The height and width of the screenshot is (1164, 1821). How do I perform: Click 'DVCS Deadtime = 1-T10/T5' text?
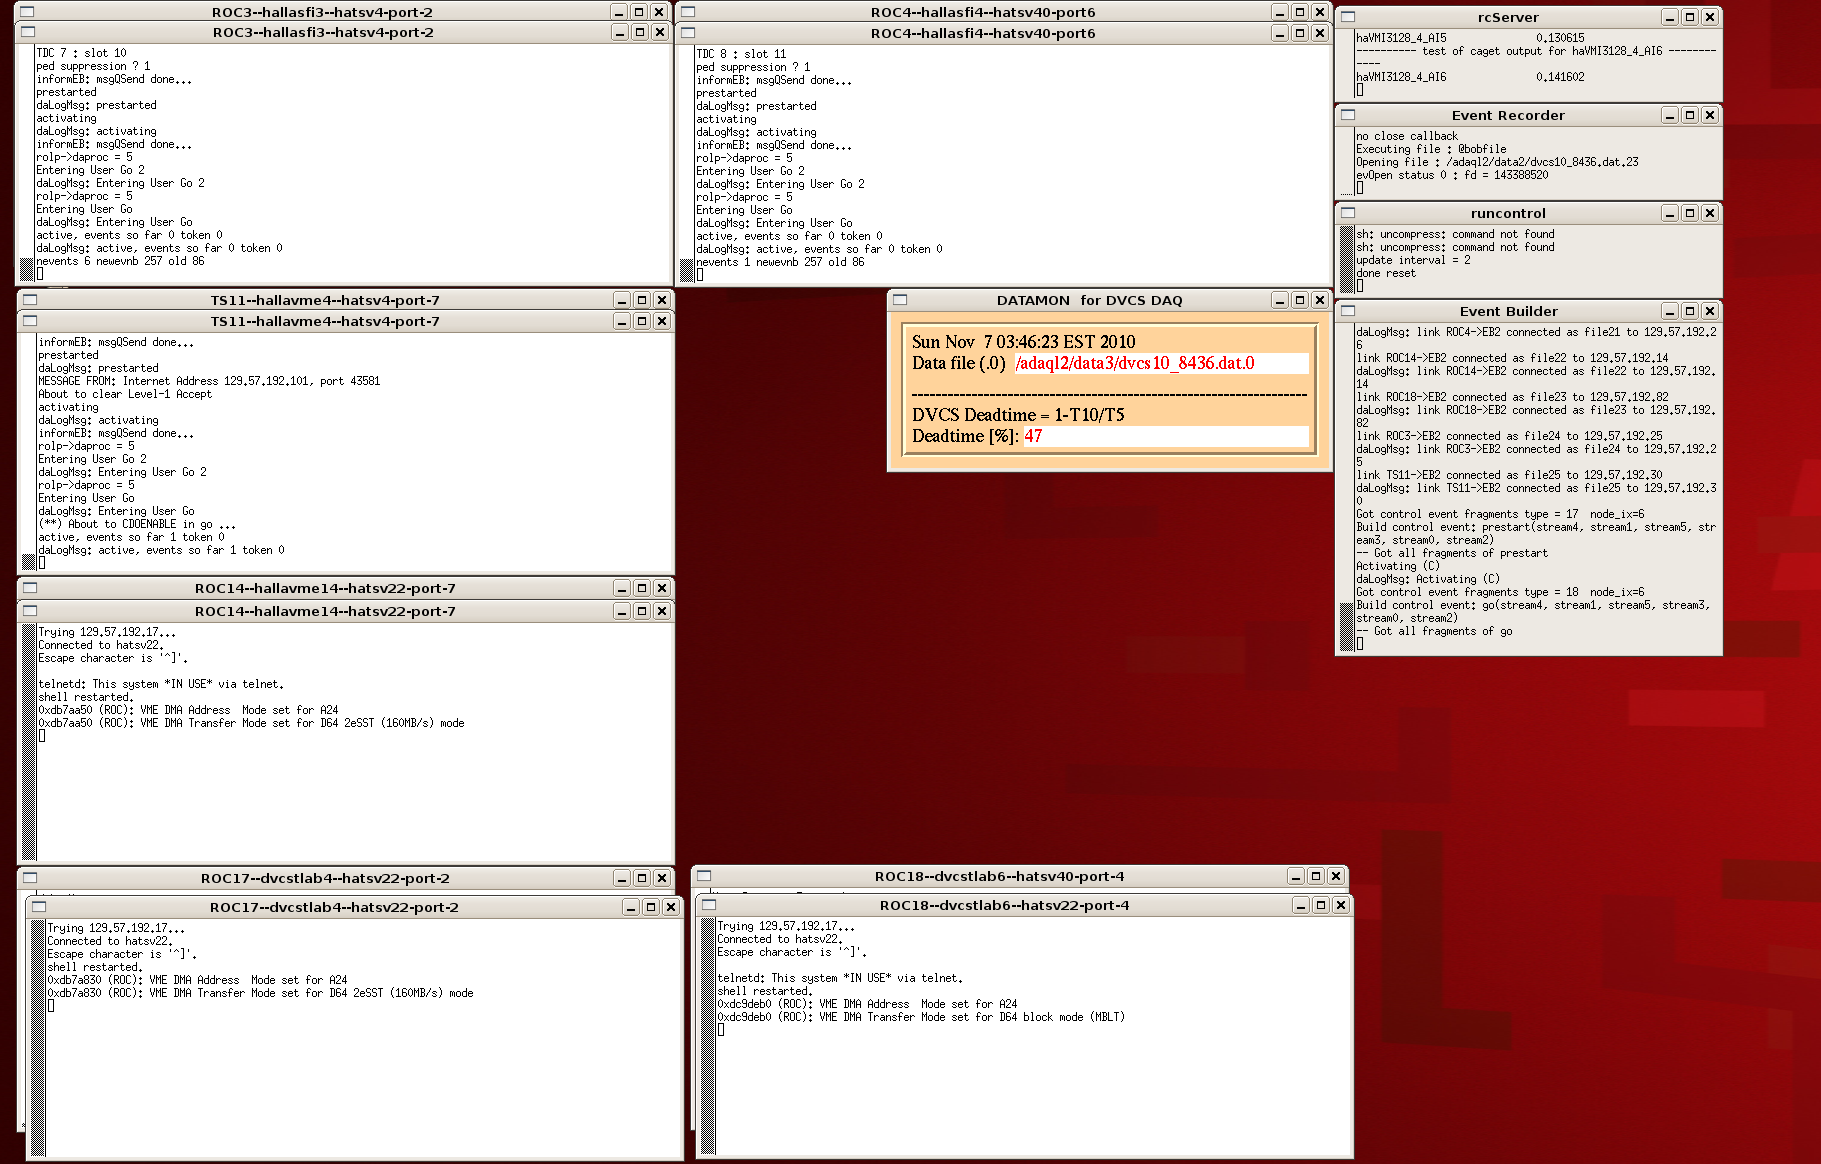click(1018, 415)
